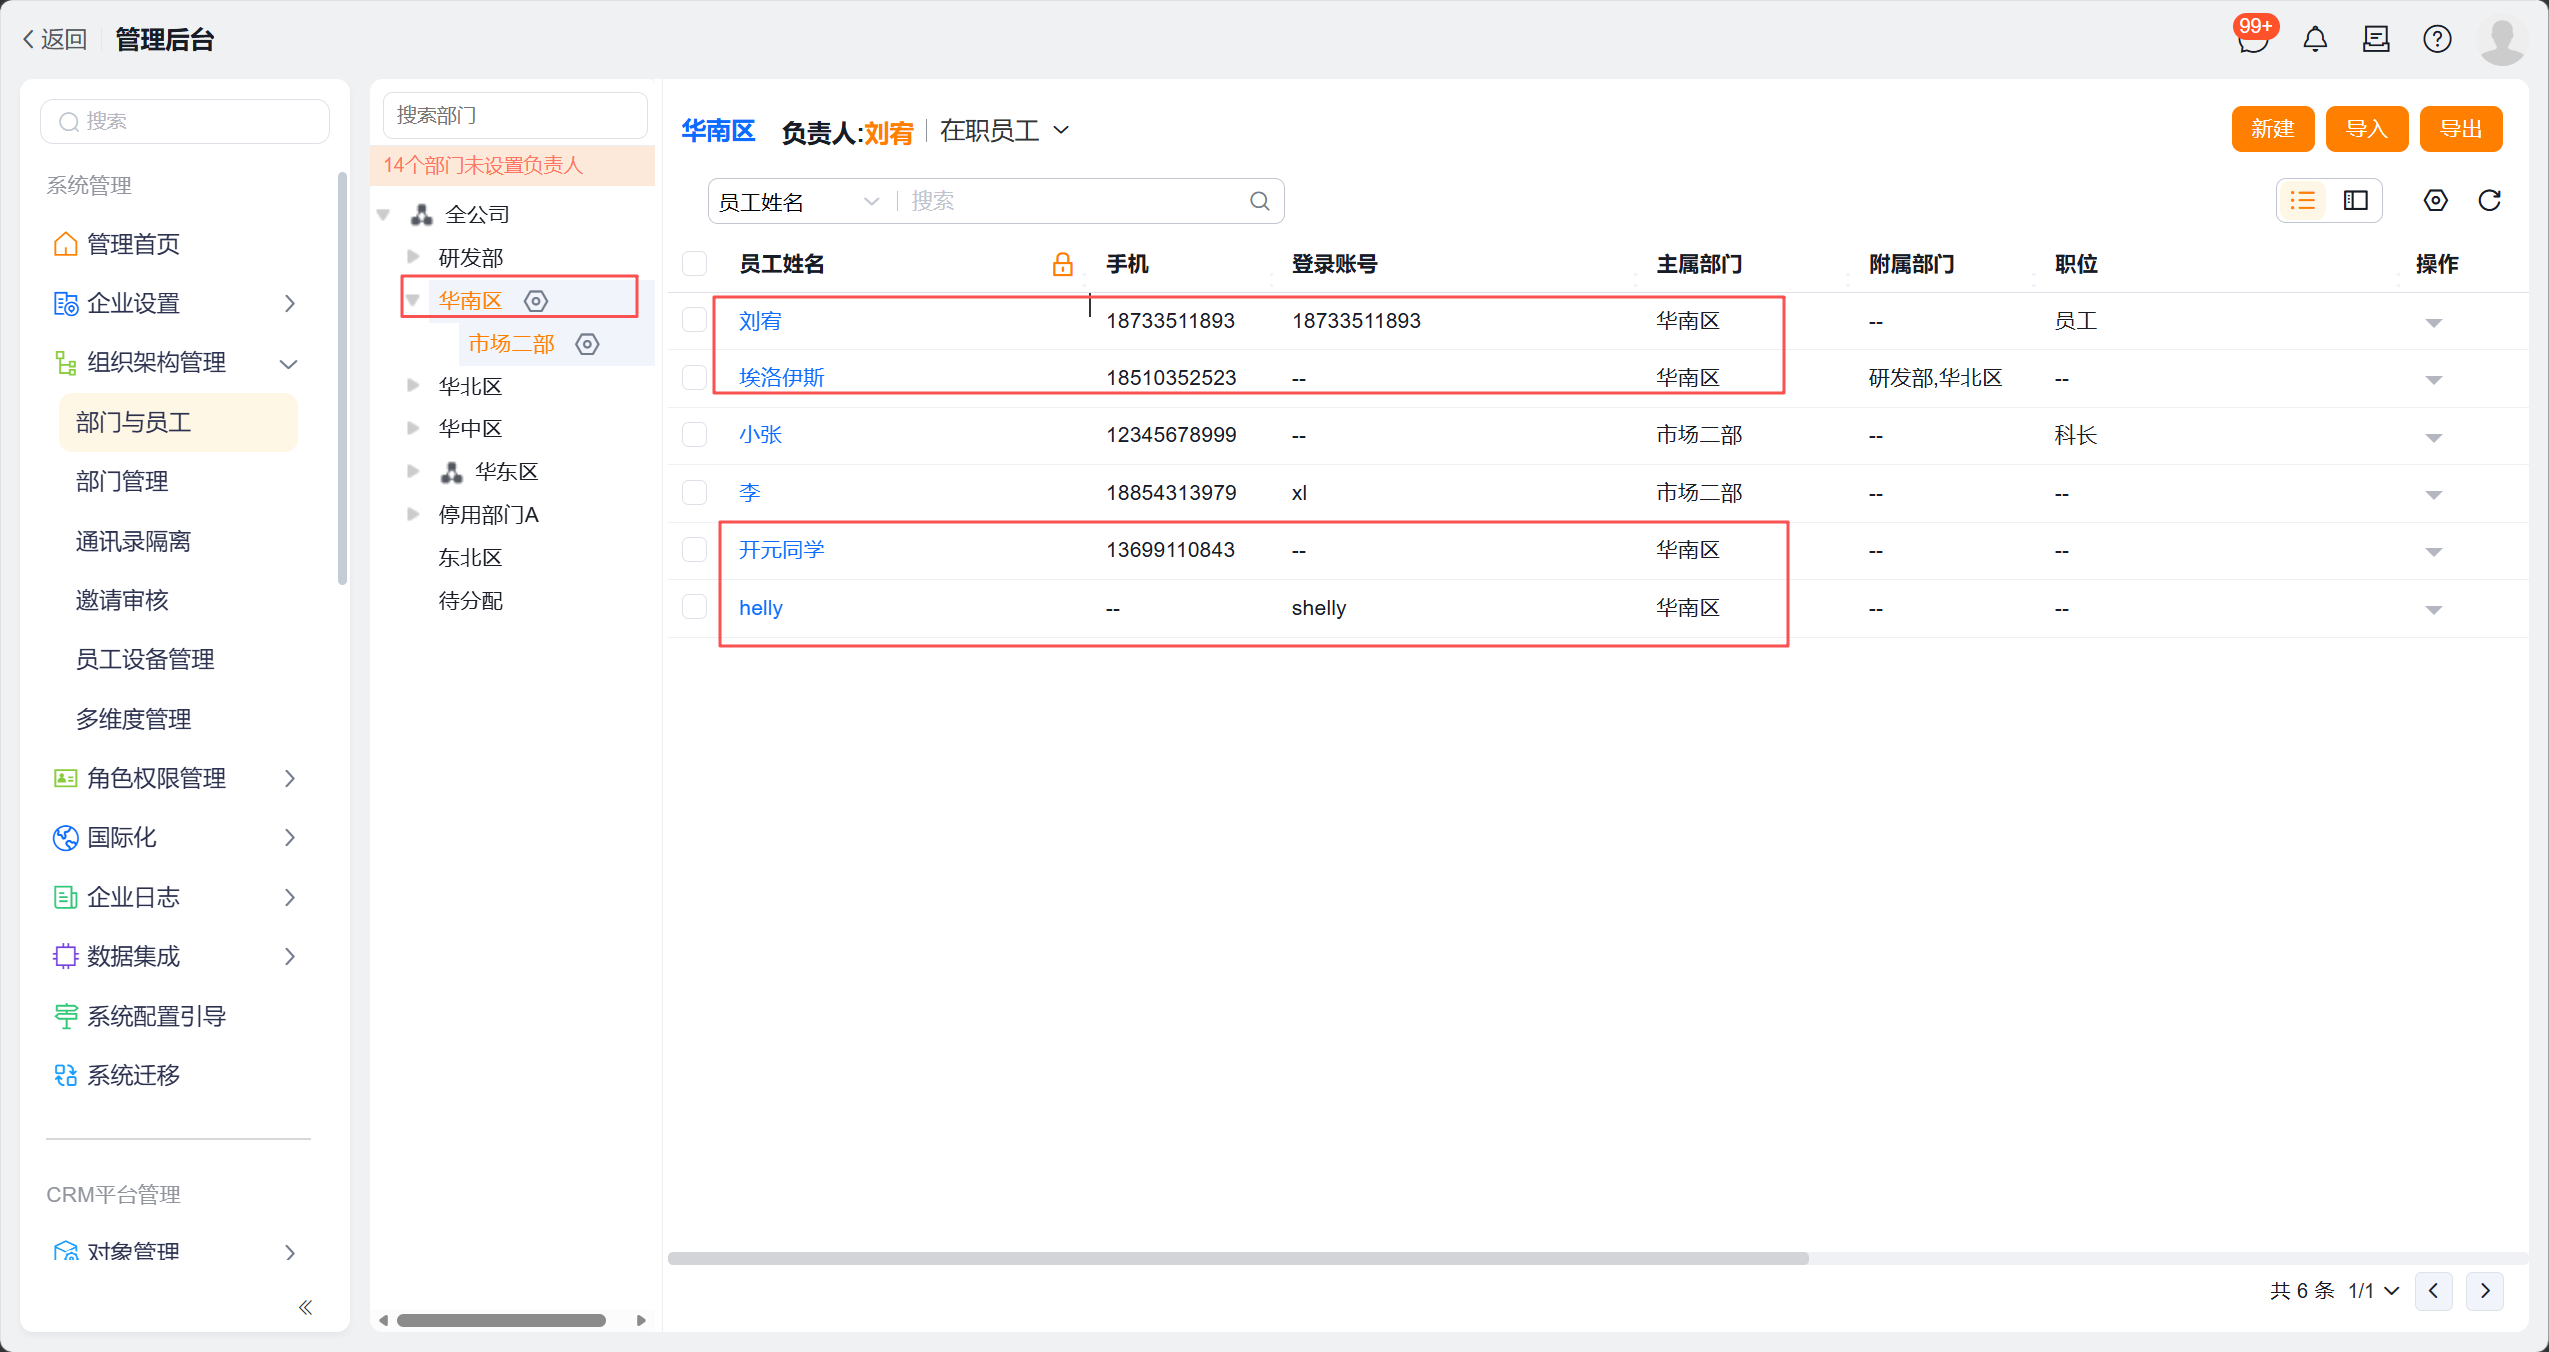Open the task list icon in header

click(x=2376, y=39)
